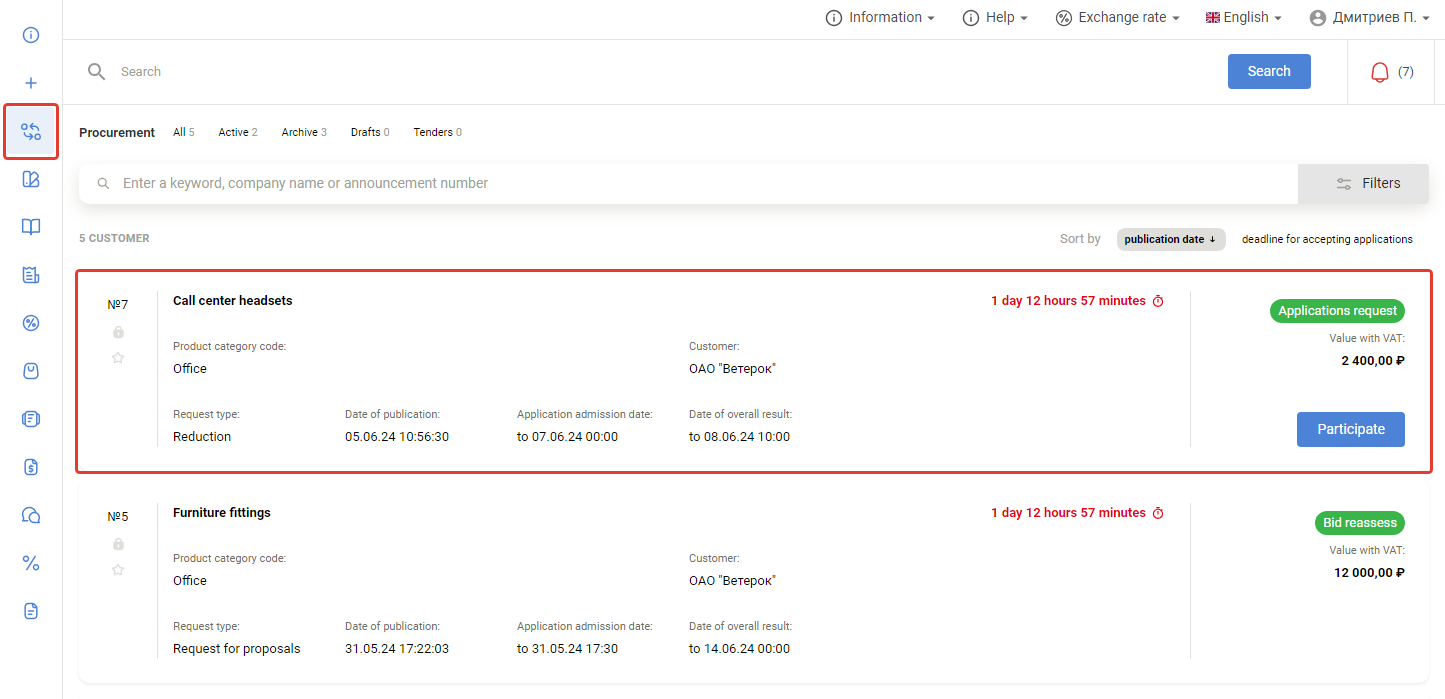Focus the top Search input field
This screenshot has width=1445, height=699.
click(660, 72)
